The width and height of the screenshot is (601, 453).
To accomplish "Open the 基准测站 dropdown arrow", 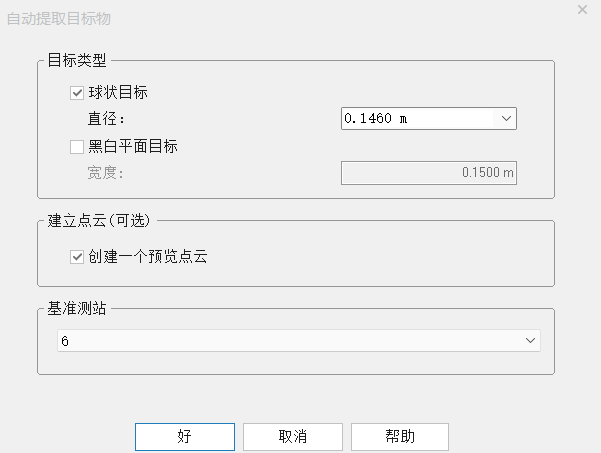I will point(530,340).
